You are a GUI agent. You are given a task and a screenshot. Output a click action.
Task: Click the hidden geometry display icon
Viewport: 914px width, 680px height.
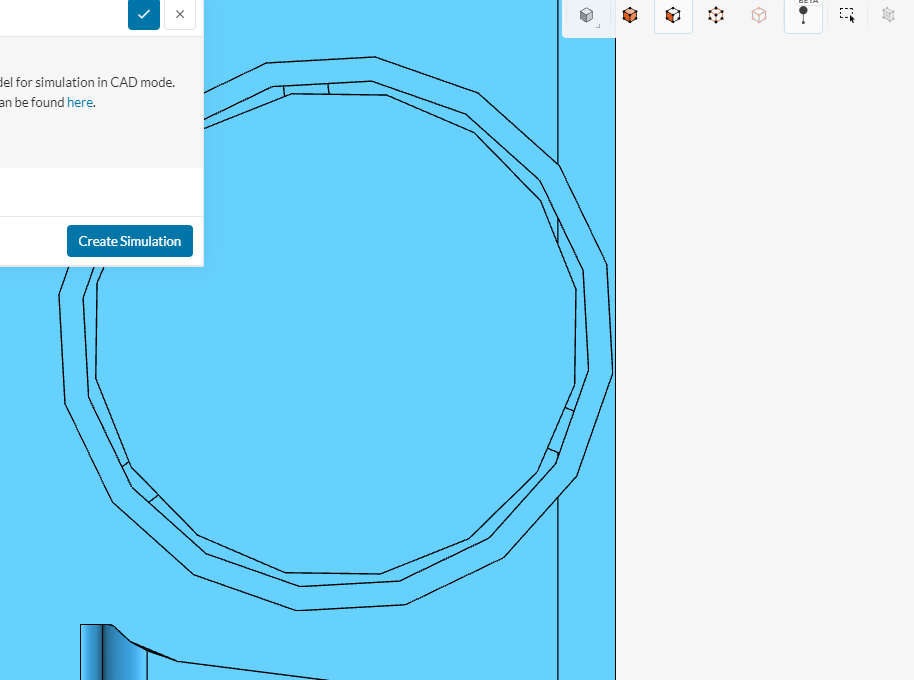888,16
